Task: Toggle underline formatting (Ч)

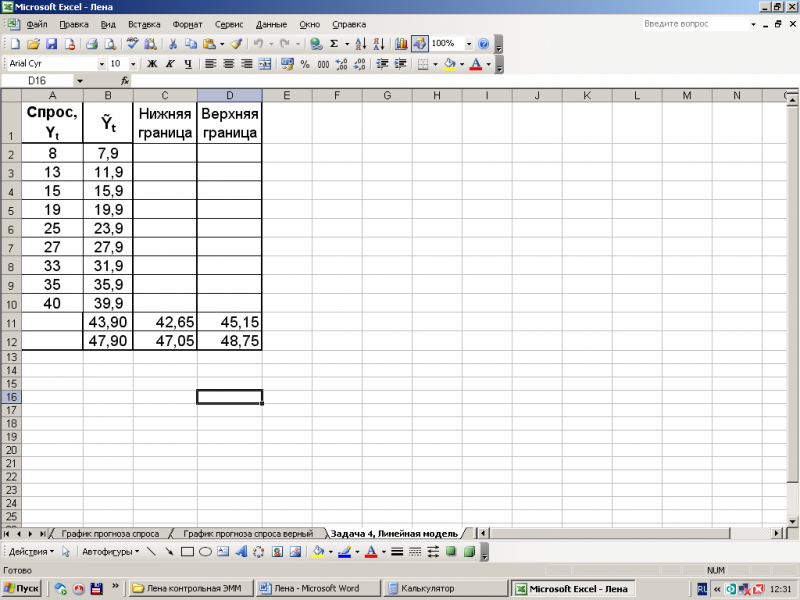Action: coord(188,64)
